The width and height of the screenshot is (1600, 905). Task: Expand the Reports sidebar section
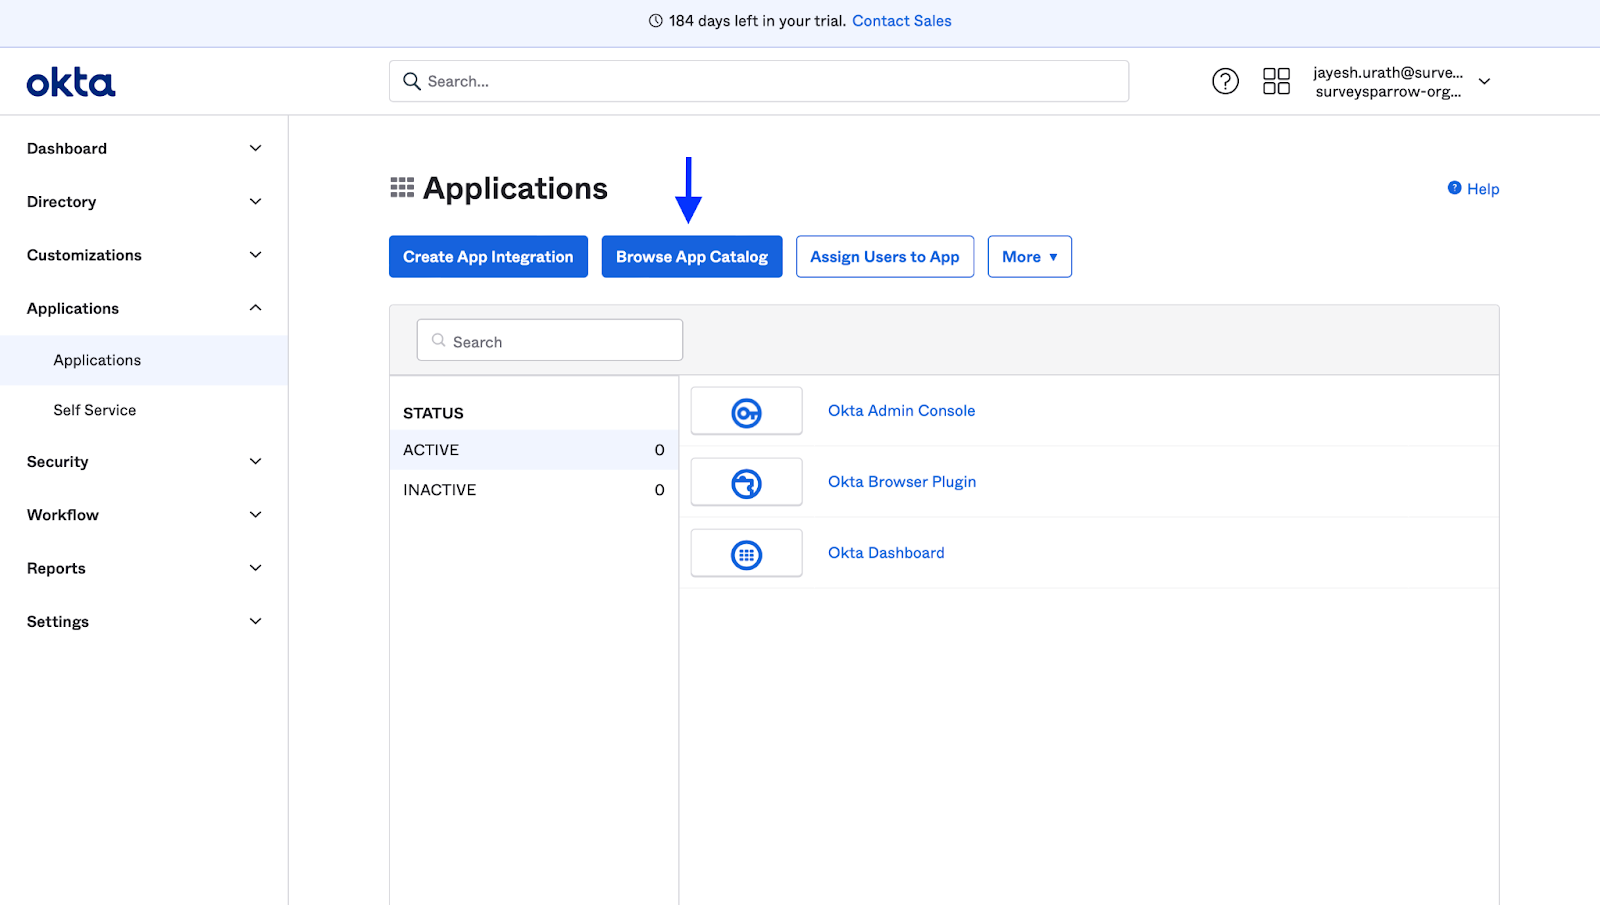[144, 568]
